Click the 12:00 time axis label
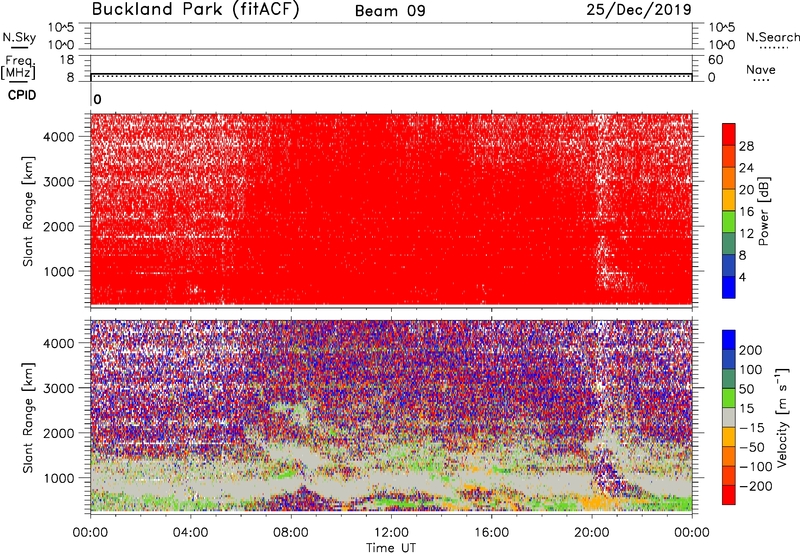800x554 pixels. point(391,533)
